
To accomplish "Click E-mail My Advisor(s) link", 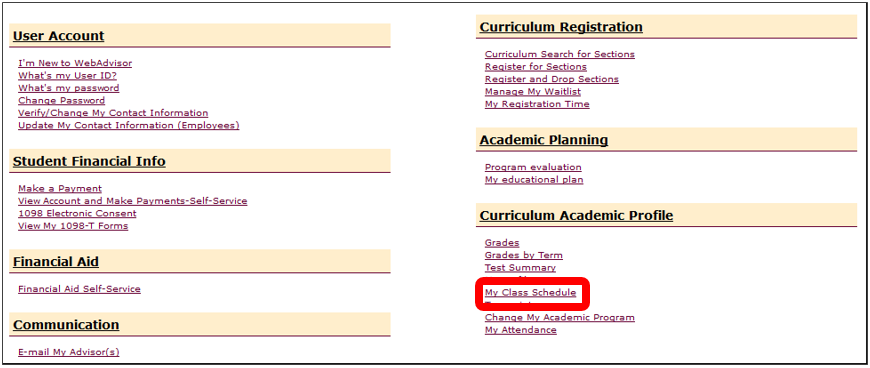I will 69,352.
